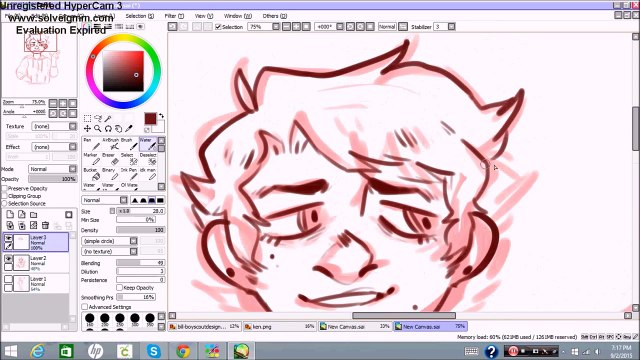The image size is (640, 360).
Task: Choose the highlighted Water tool
Action: pyautogui.click(x=148, y=144)
